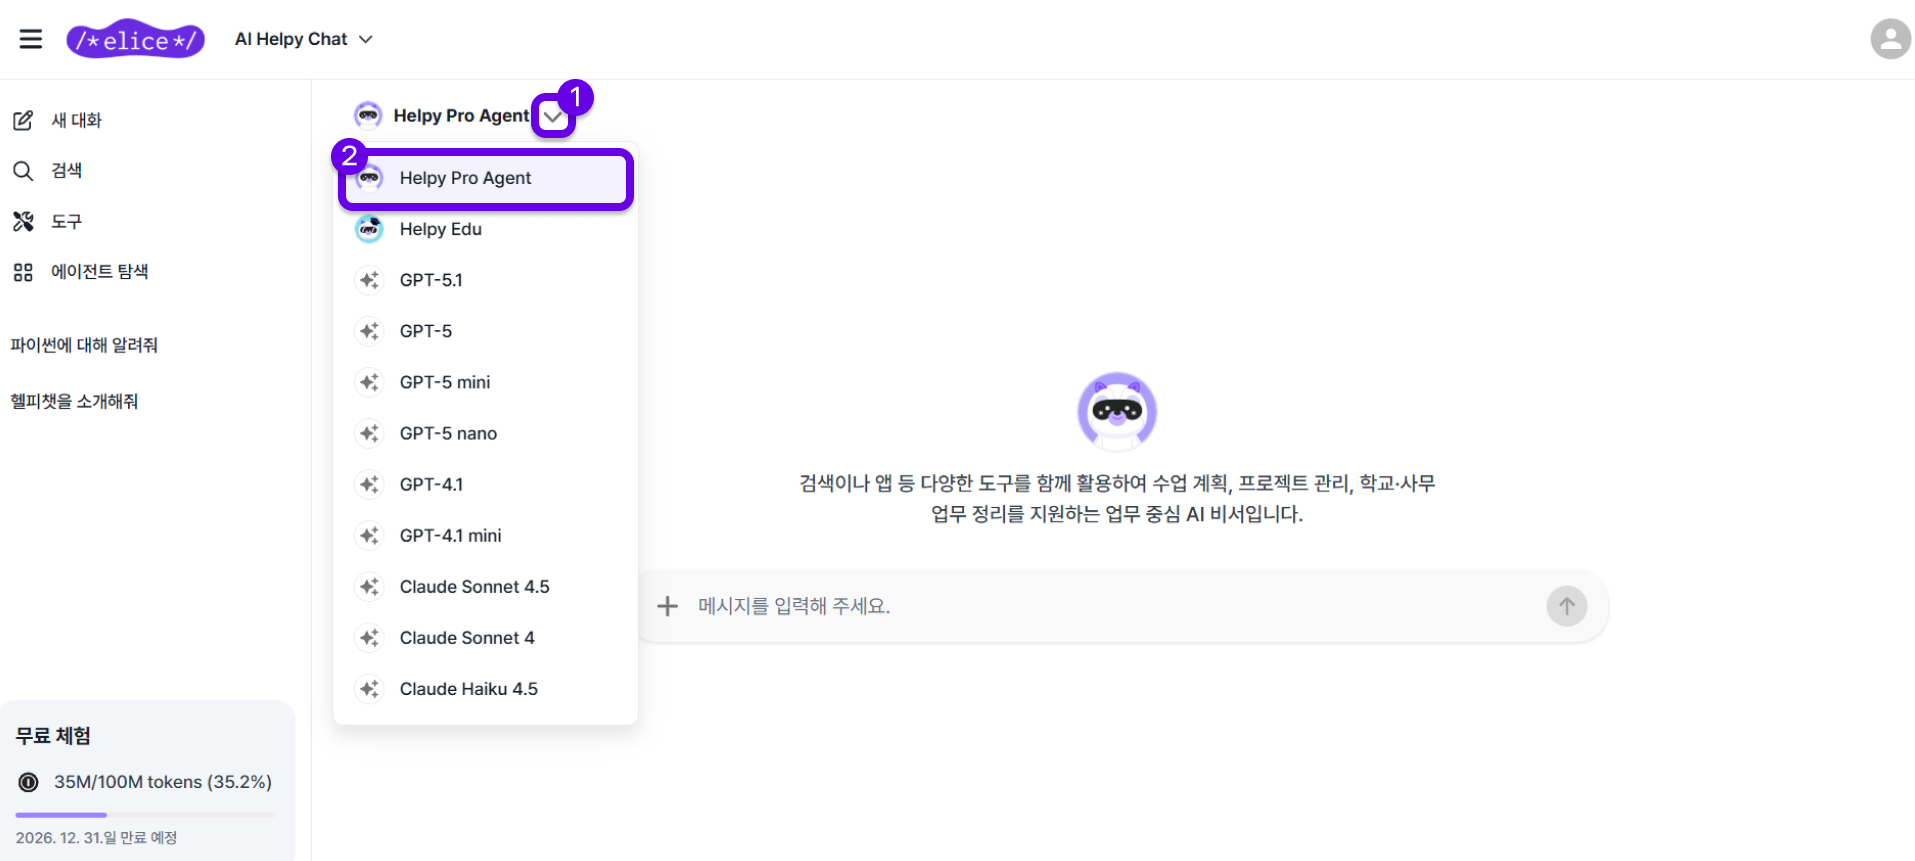Choose Claude Sonnet 4.5 model option
This screenshot has width=1915, height=861.
(x=474, y=587)
